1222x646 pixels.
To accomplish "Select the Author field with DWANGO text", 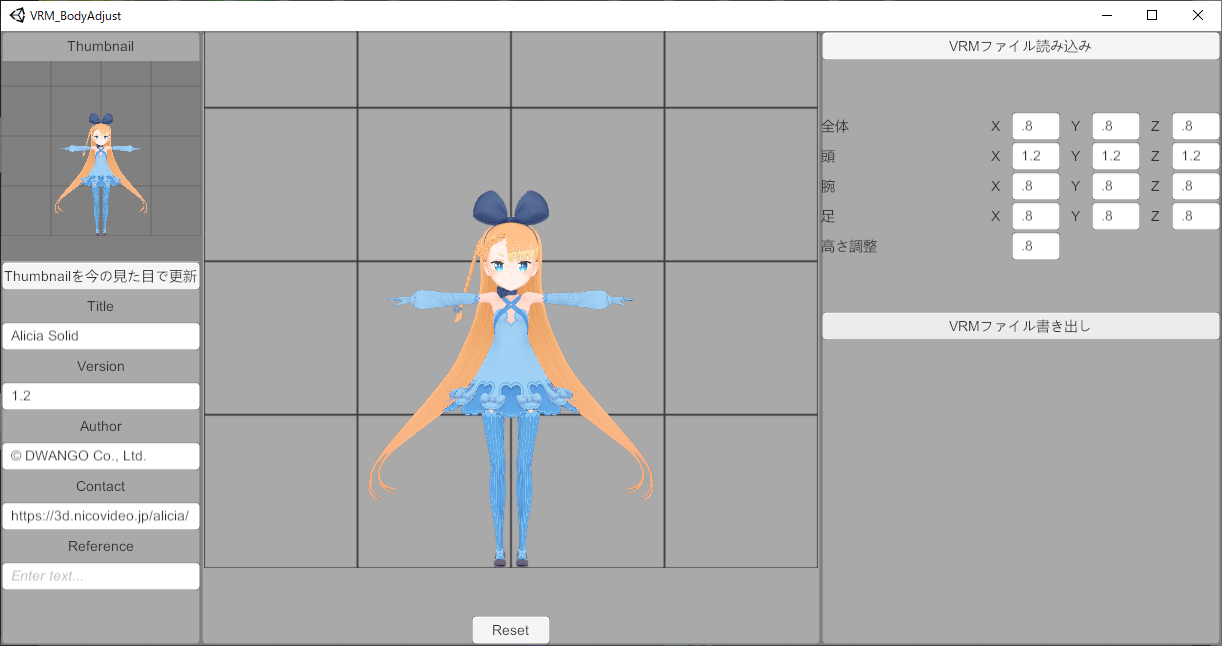I will point(101,456).
